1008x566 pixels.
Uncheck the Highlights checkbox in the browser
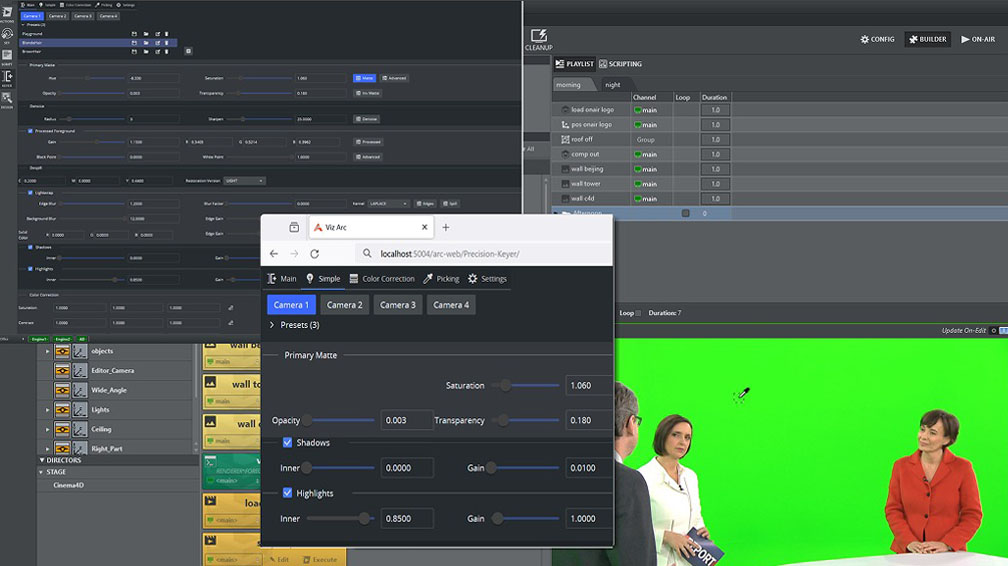click(288, 493)
